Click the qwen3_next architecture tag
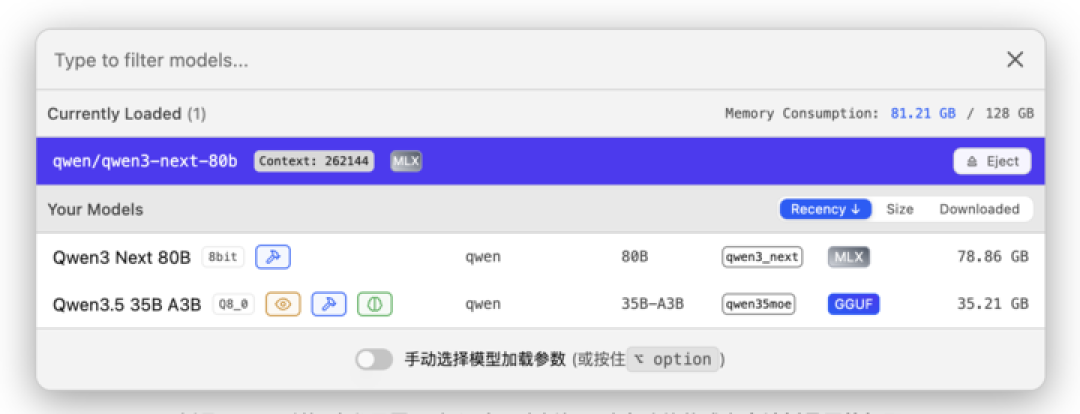 [x=762, y=257]
